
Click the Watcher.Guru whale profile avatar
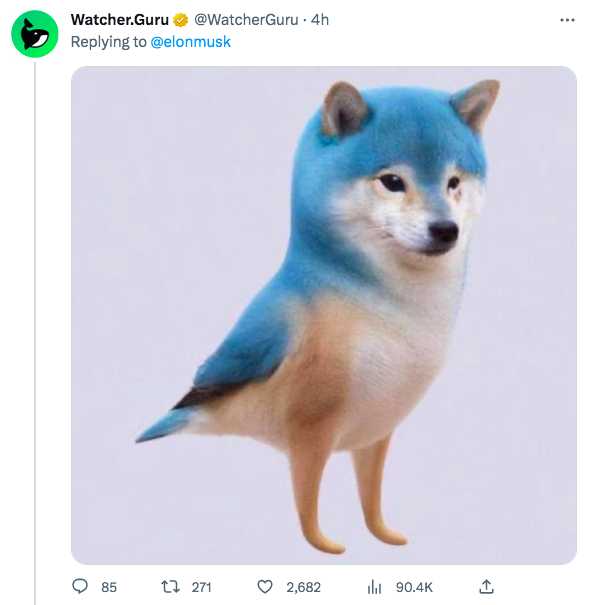coord(35,34)
